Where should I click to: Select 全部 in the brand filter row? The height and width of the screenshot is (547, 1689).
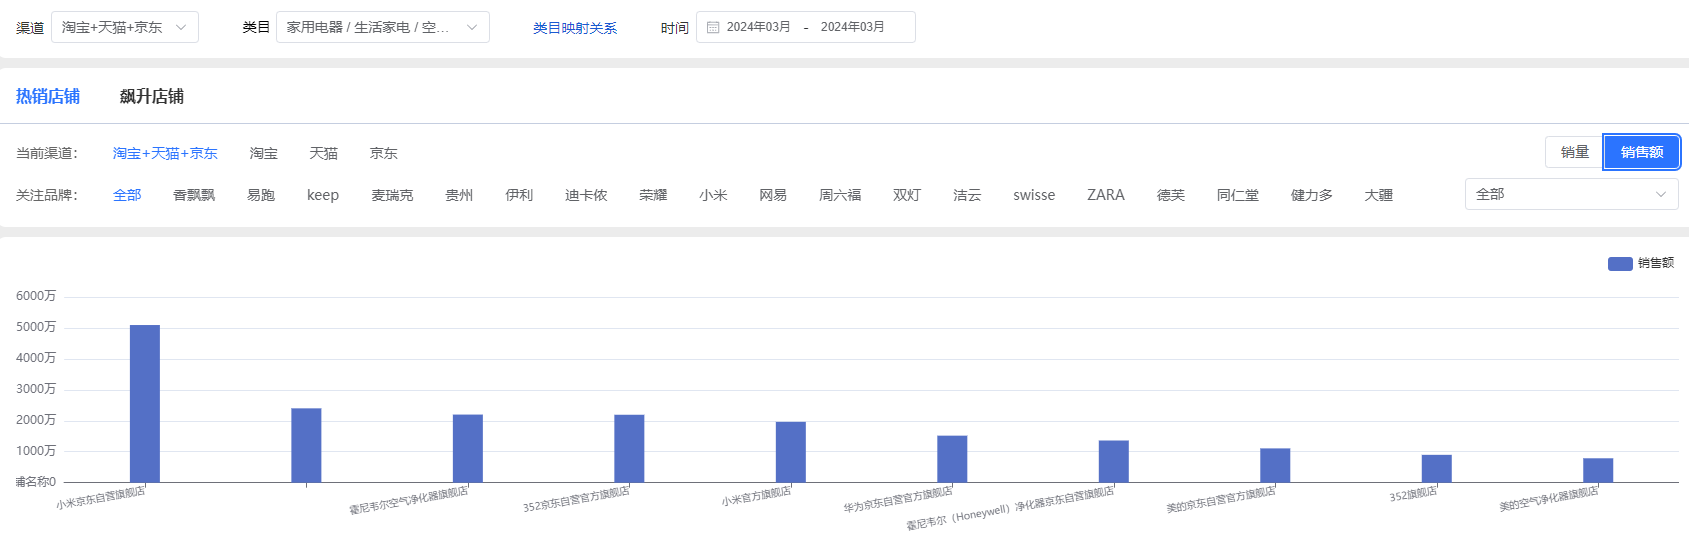[127, 195]
